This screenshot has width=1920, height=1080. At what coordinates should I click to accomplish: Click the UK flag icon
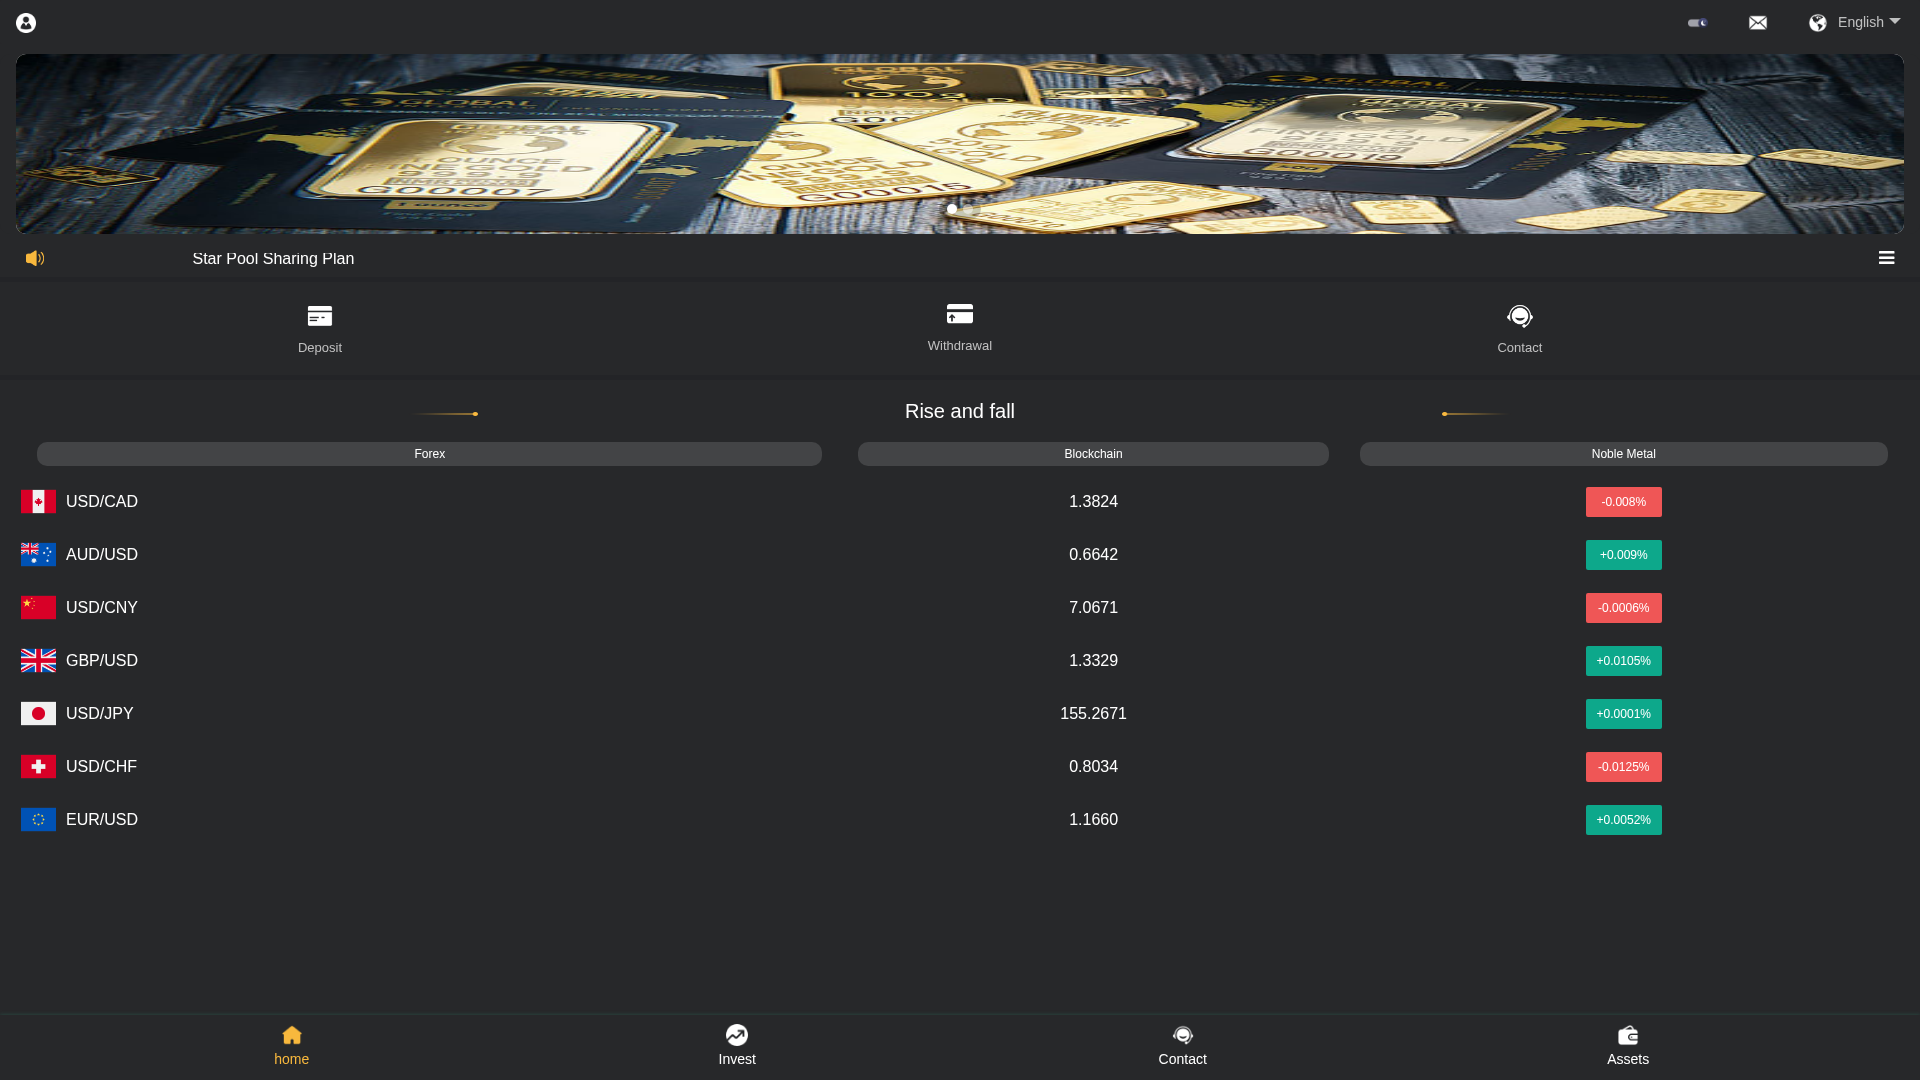pyautogui.click(x=38, y=661)
